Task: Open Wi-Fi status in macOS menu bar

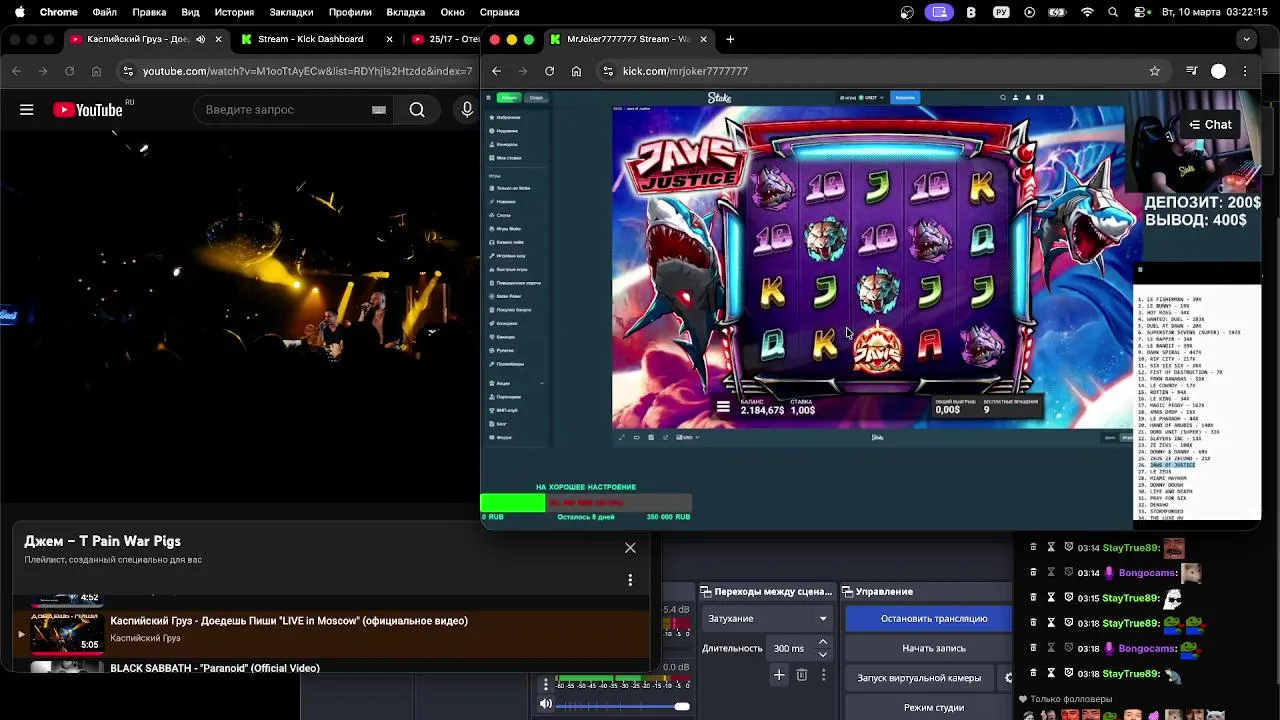Action: point(1087,12)
